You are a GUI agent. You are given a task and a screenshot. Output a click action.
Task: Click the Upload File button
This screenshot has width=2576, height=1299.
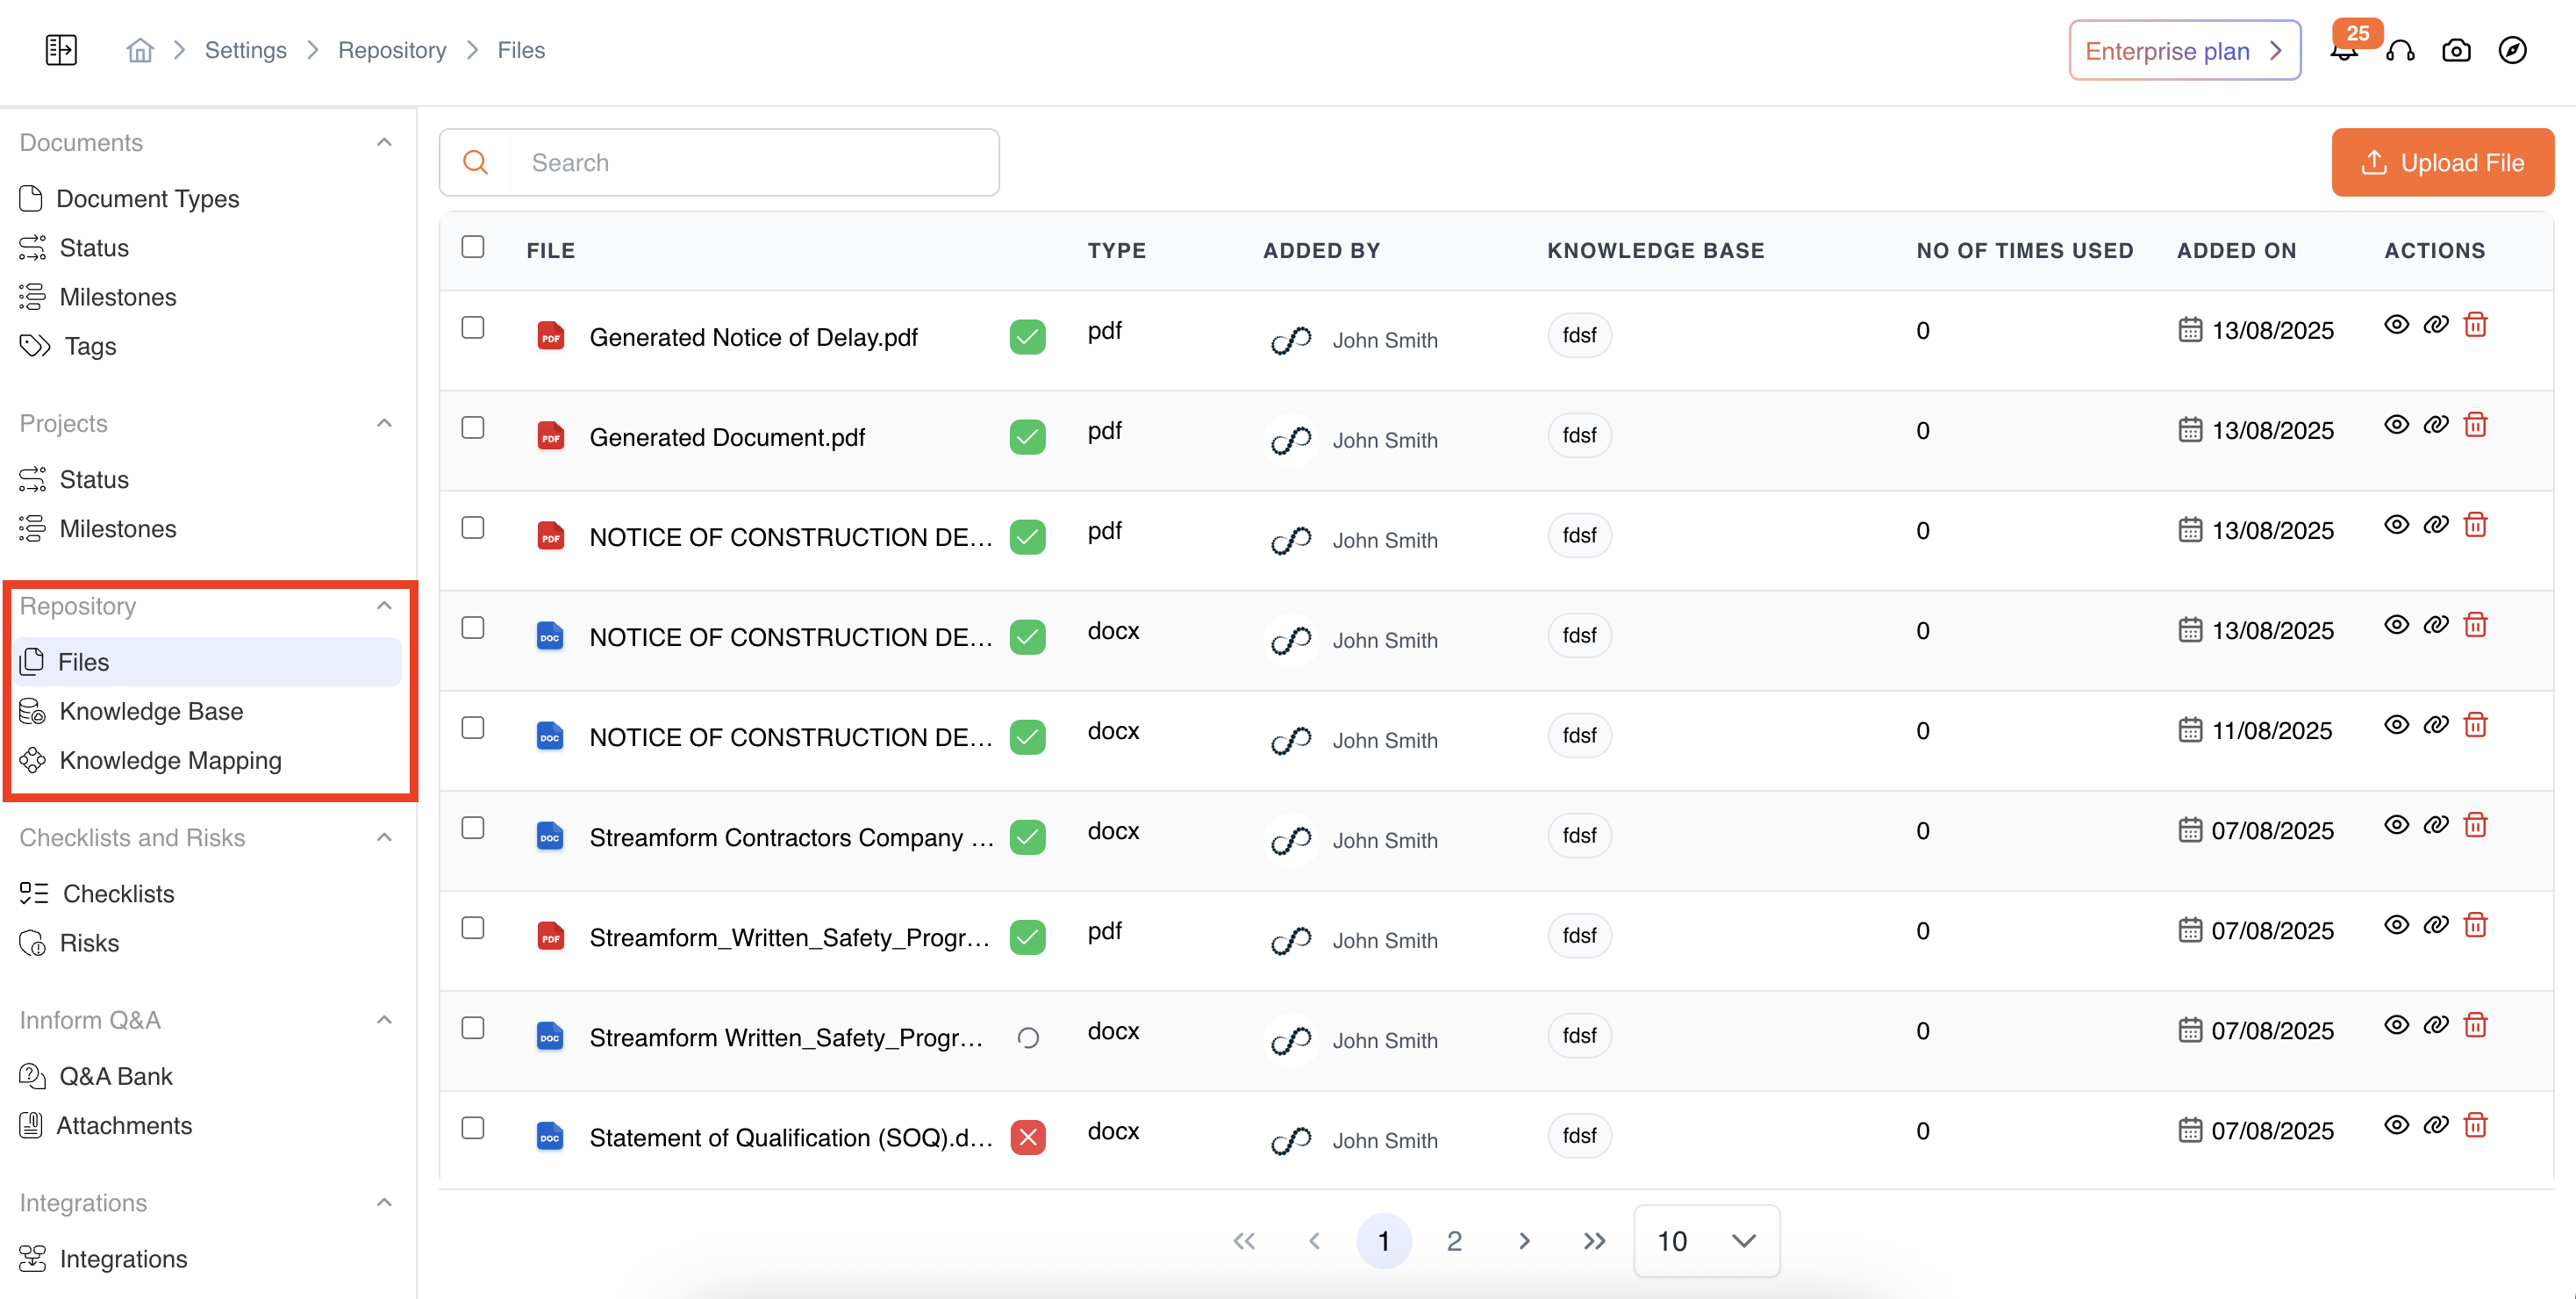point(2442,162)
